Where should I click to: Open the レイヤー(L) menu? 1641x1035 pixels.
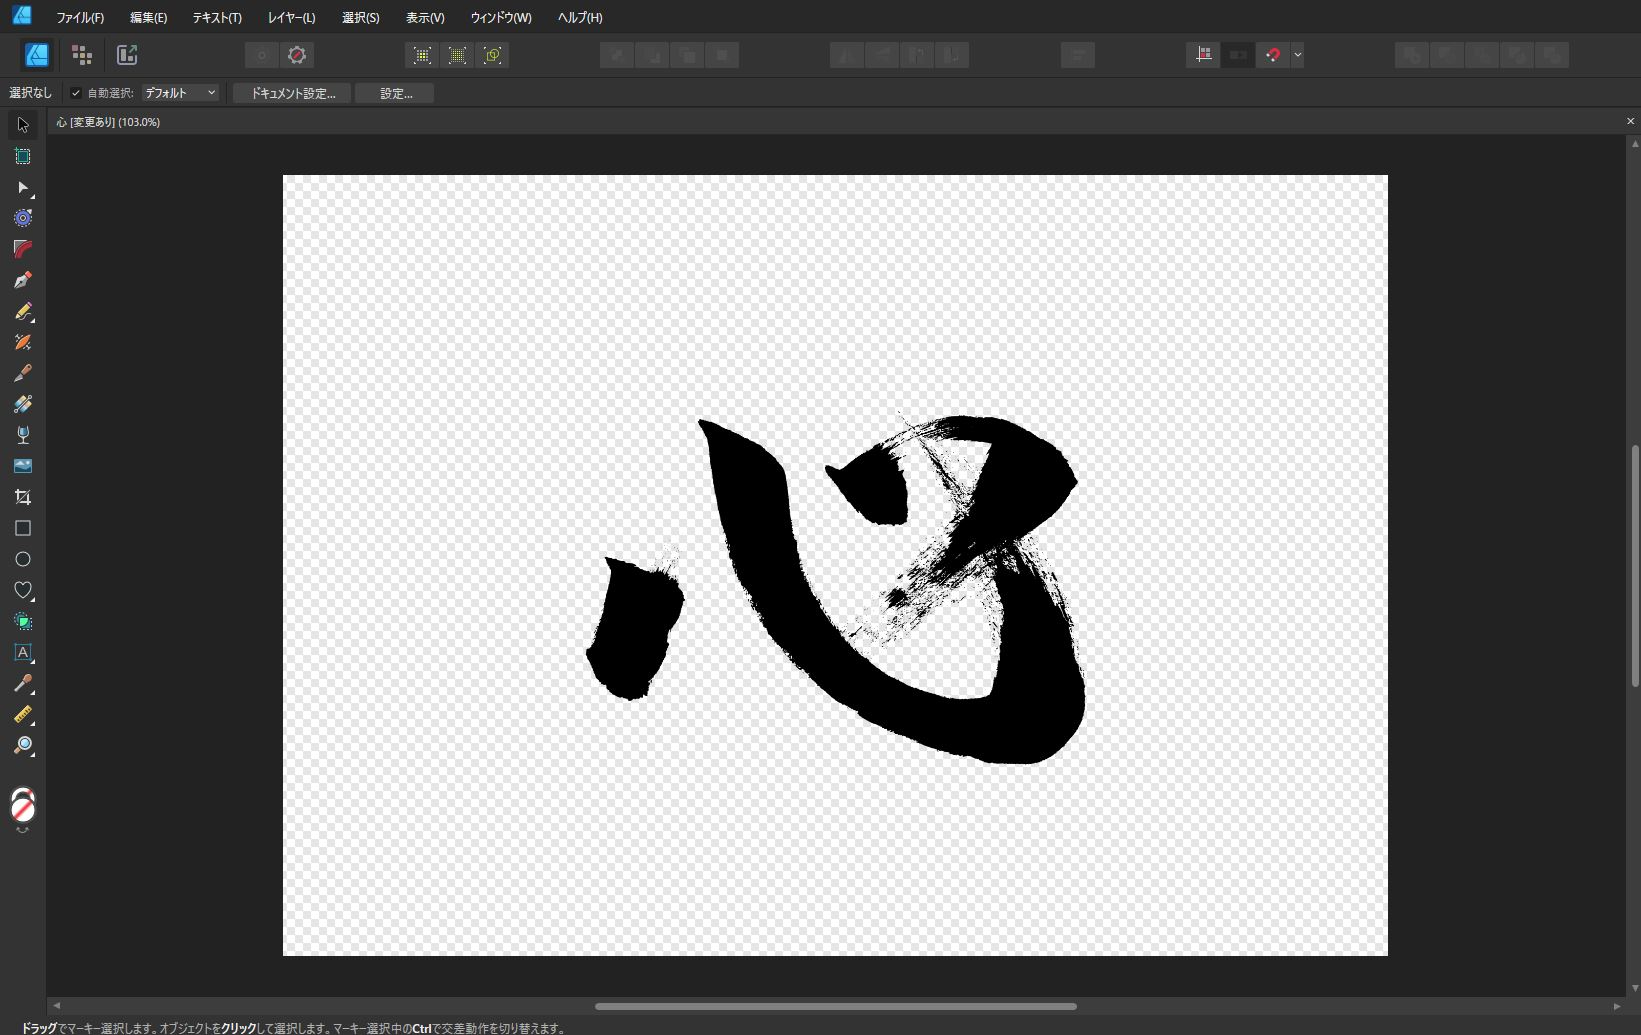coord(291,18)
